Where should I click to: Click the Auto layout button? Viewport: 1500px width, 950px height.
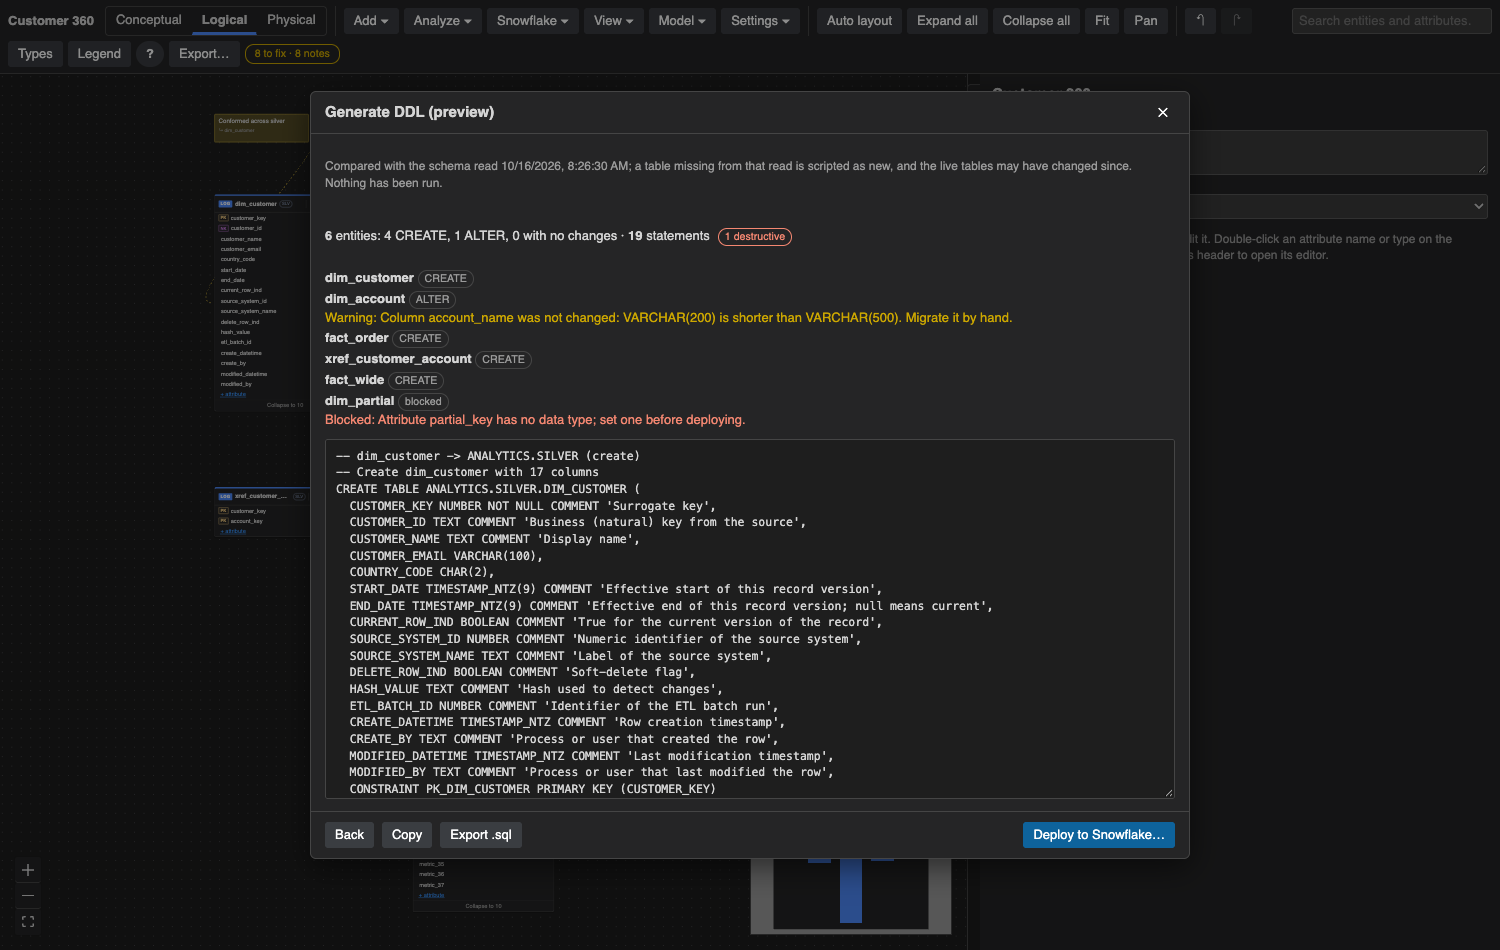click(860, 21)
